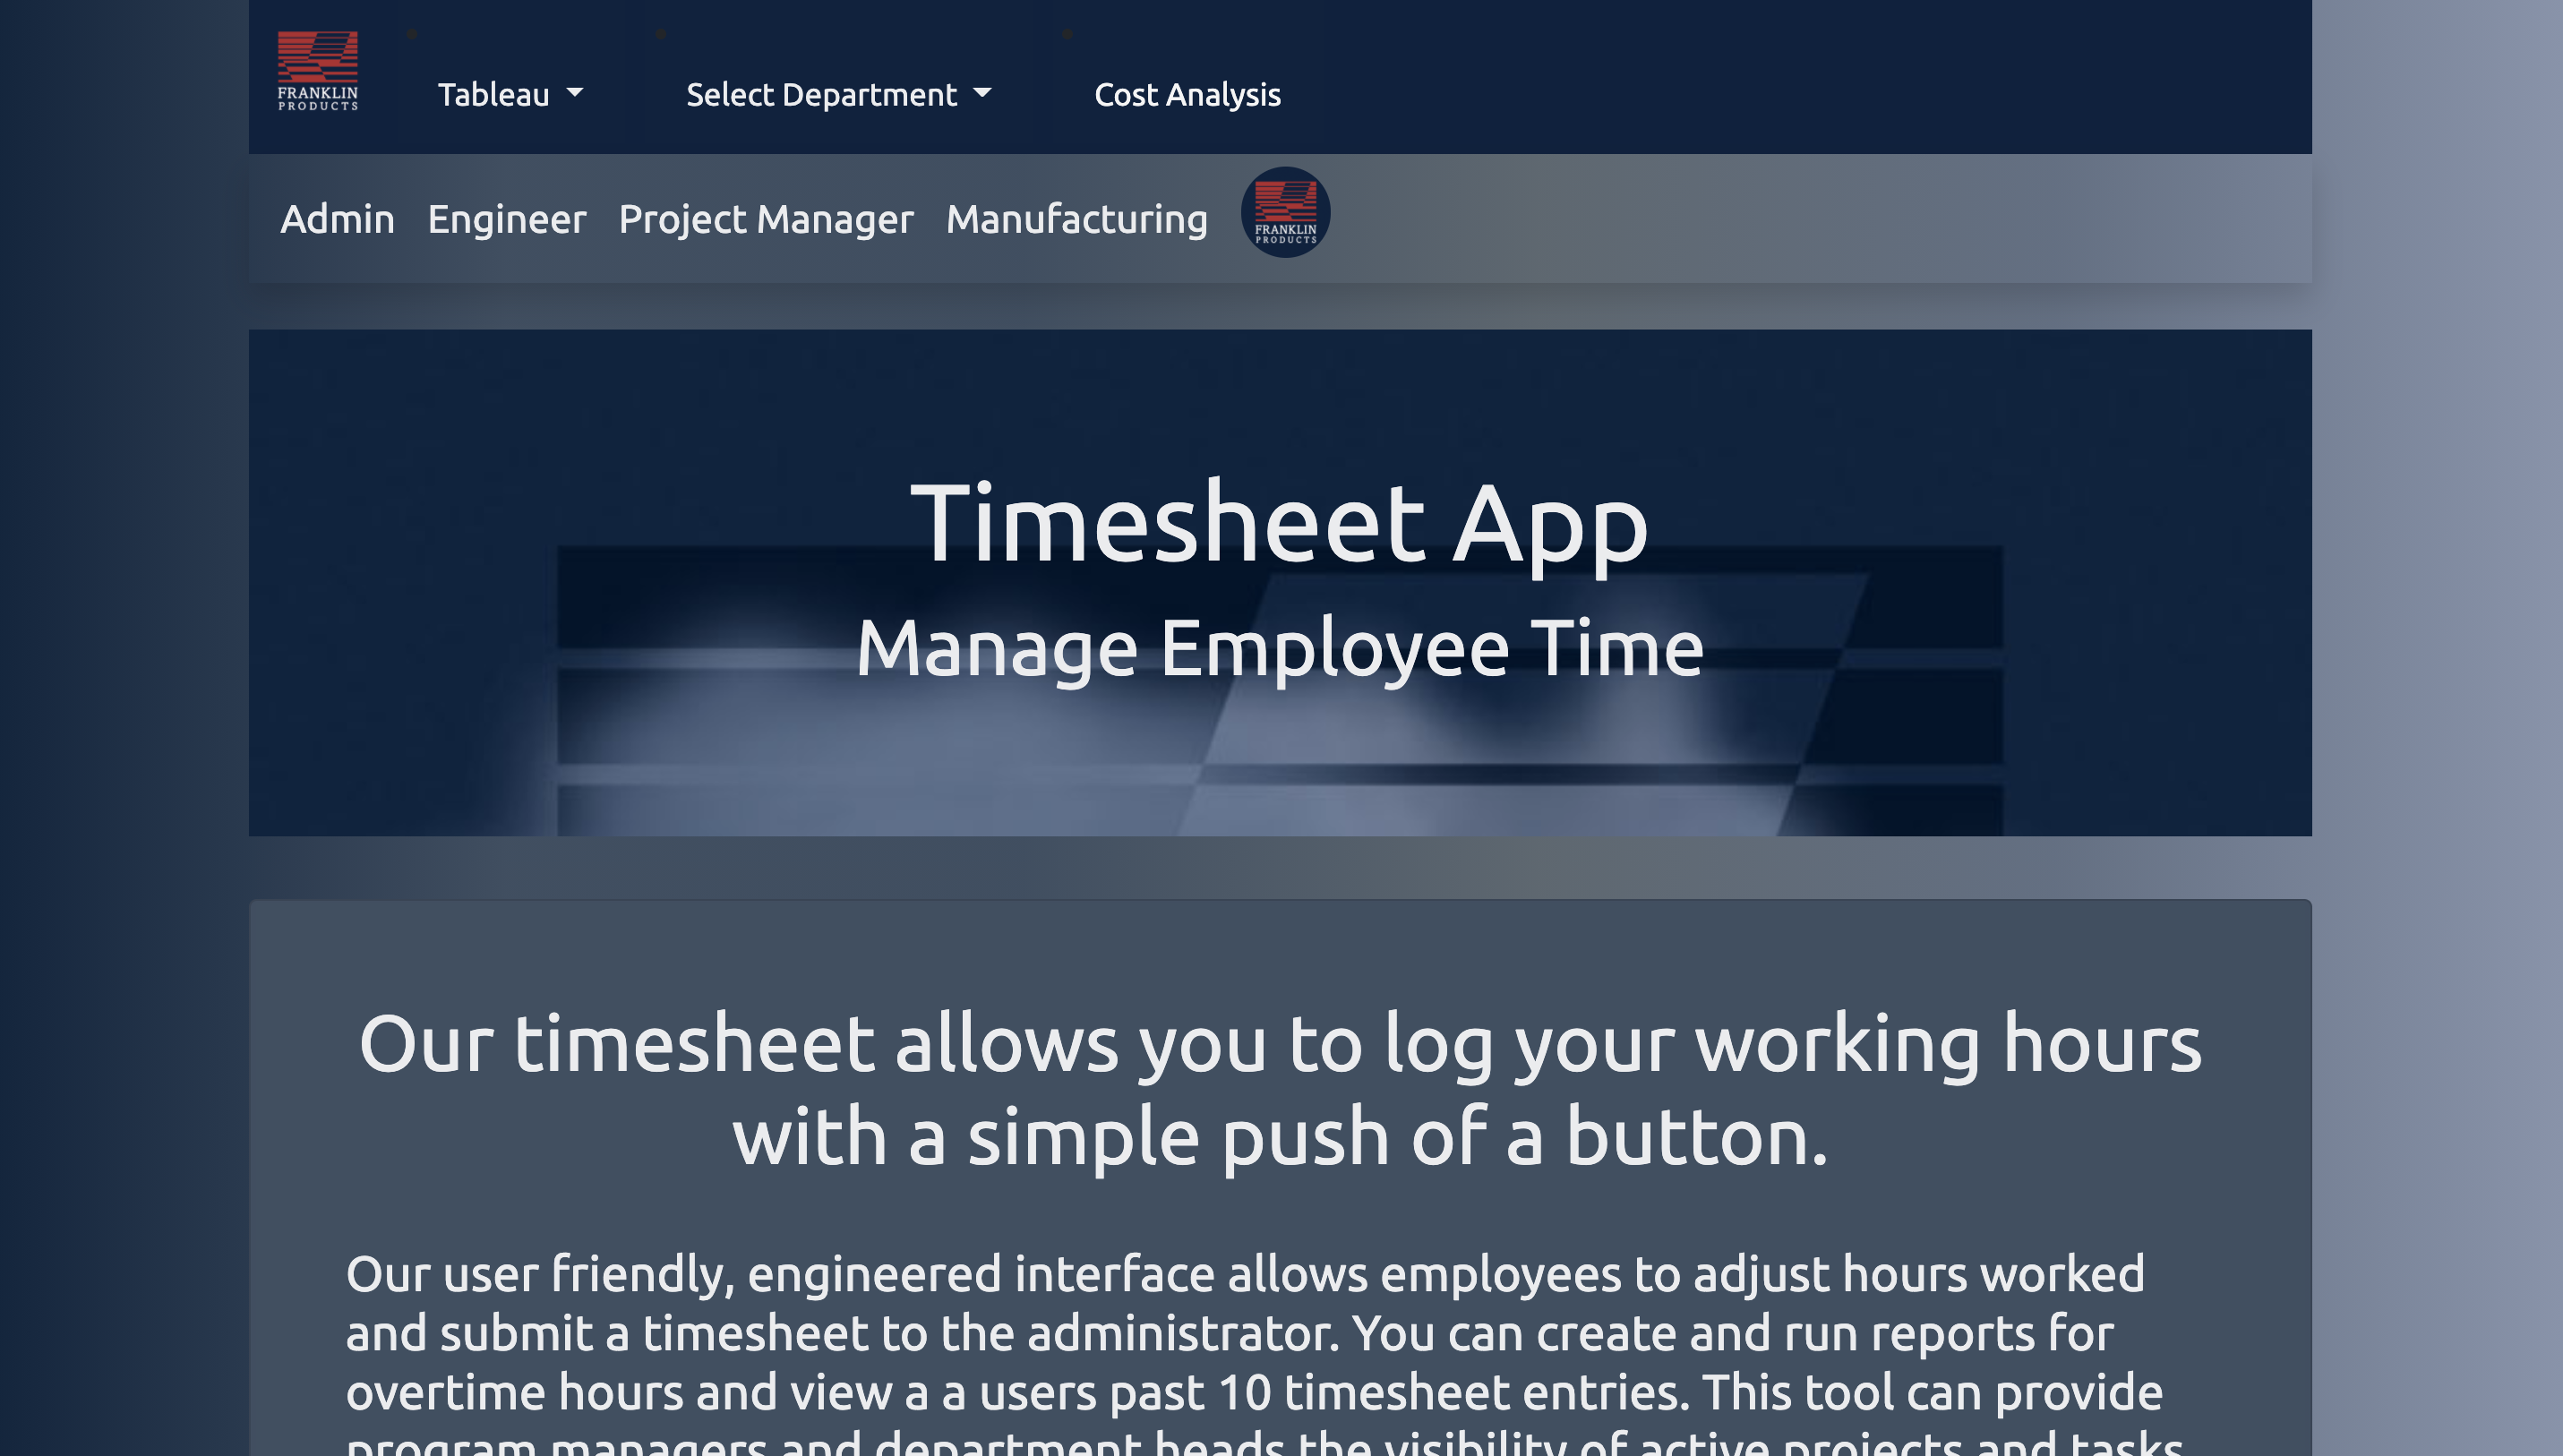Click the Franklin Products logo icon
The image size is (2563, 1456).
click(319, 71)
